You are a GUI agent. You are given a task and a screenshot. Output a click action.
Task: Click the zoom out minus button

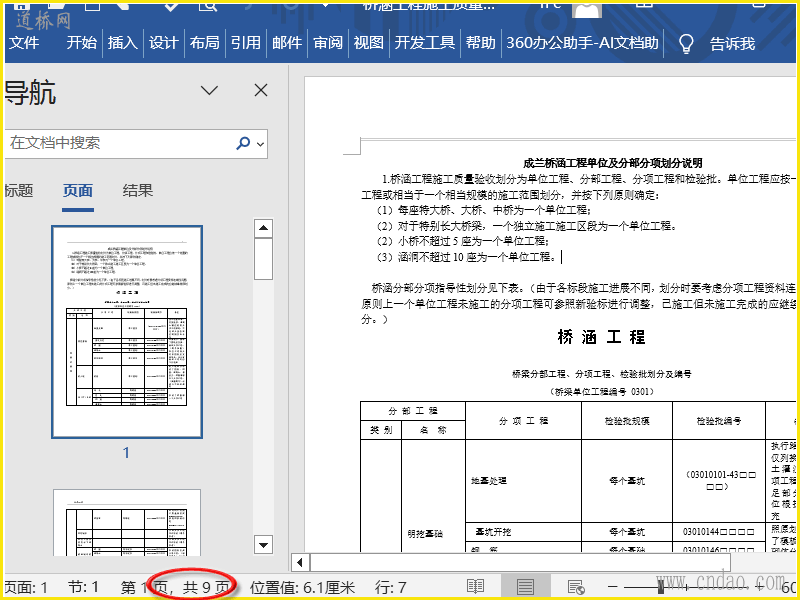coord(613,587)
